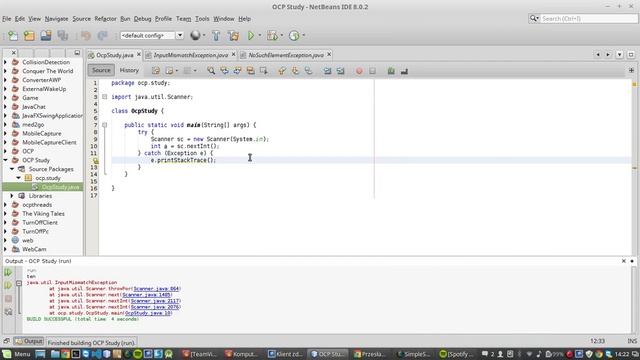This screenshot has height=360, width=640.
Task: Run the project with green play icon
Action: (x=251, y=36)
